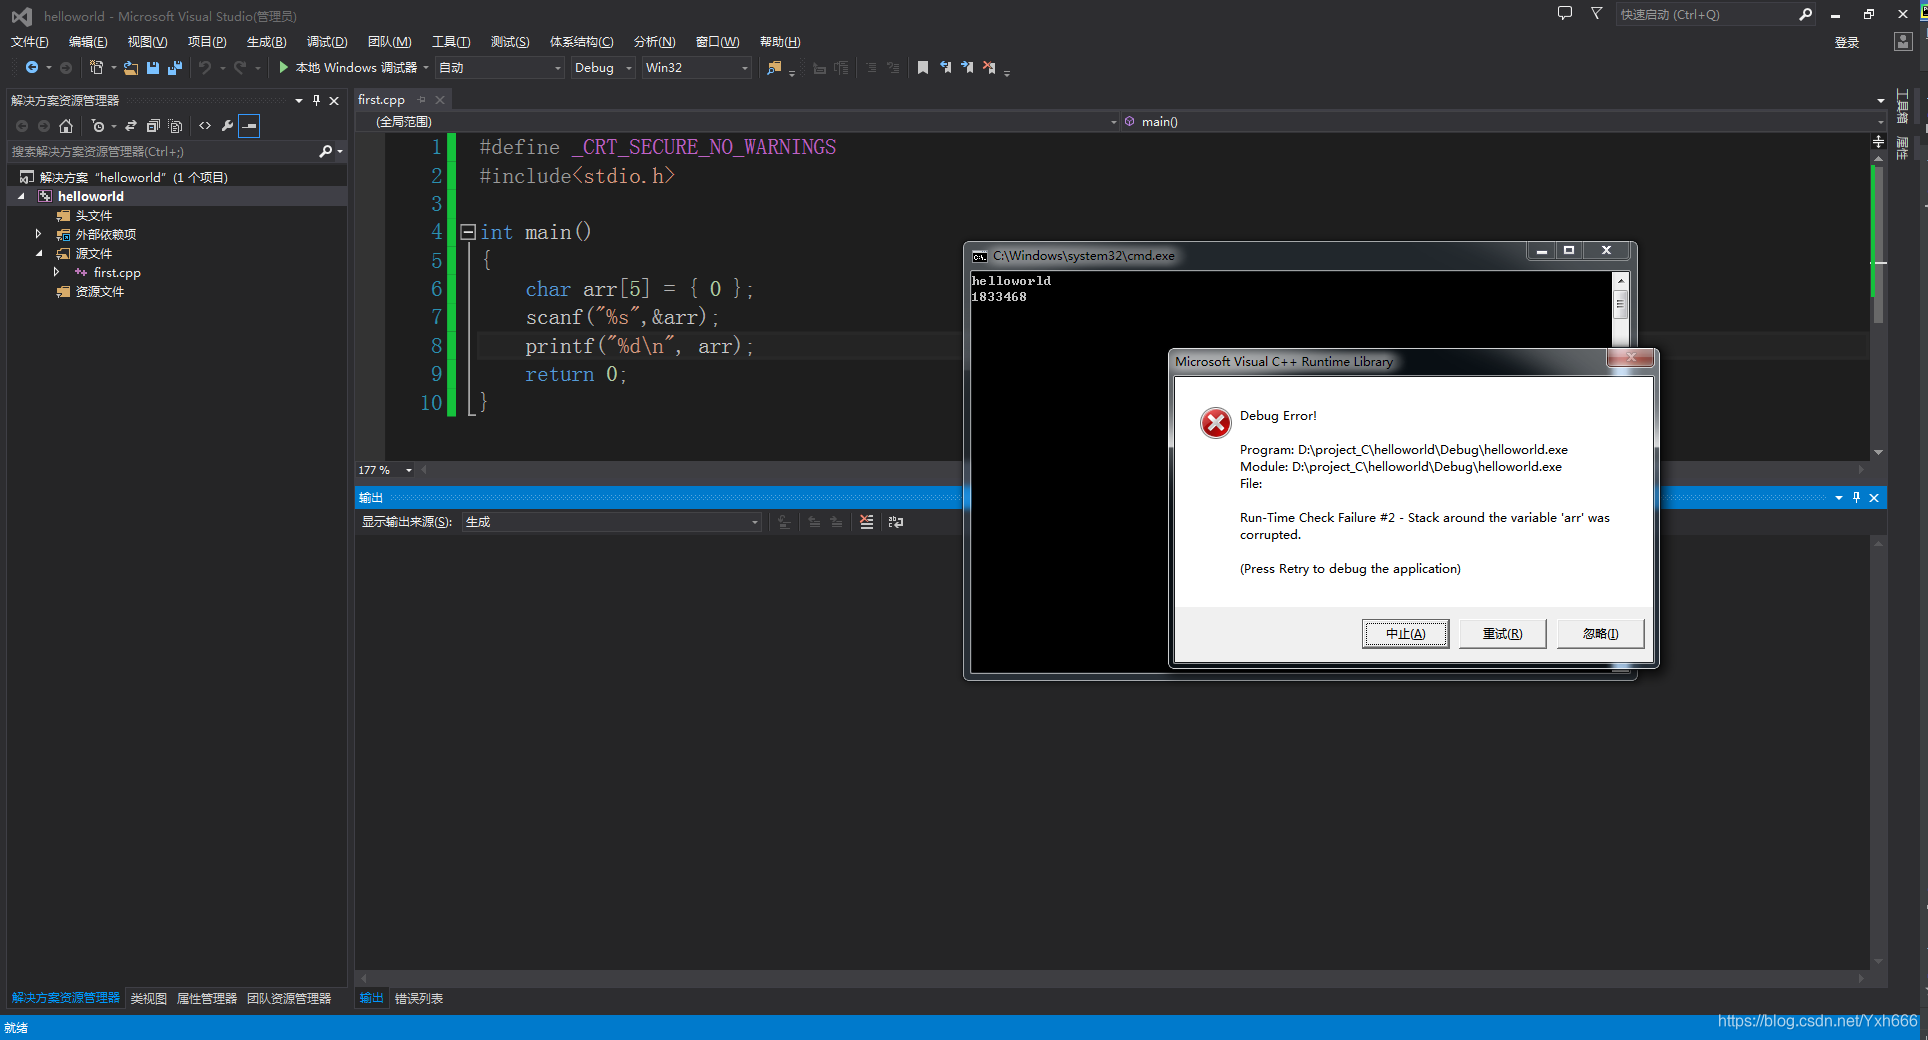Open the main() member dropdown
Image resolution: width=1928 pixels, height=1040 pixels.
[1503, 122]
